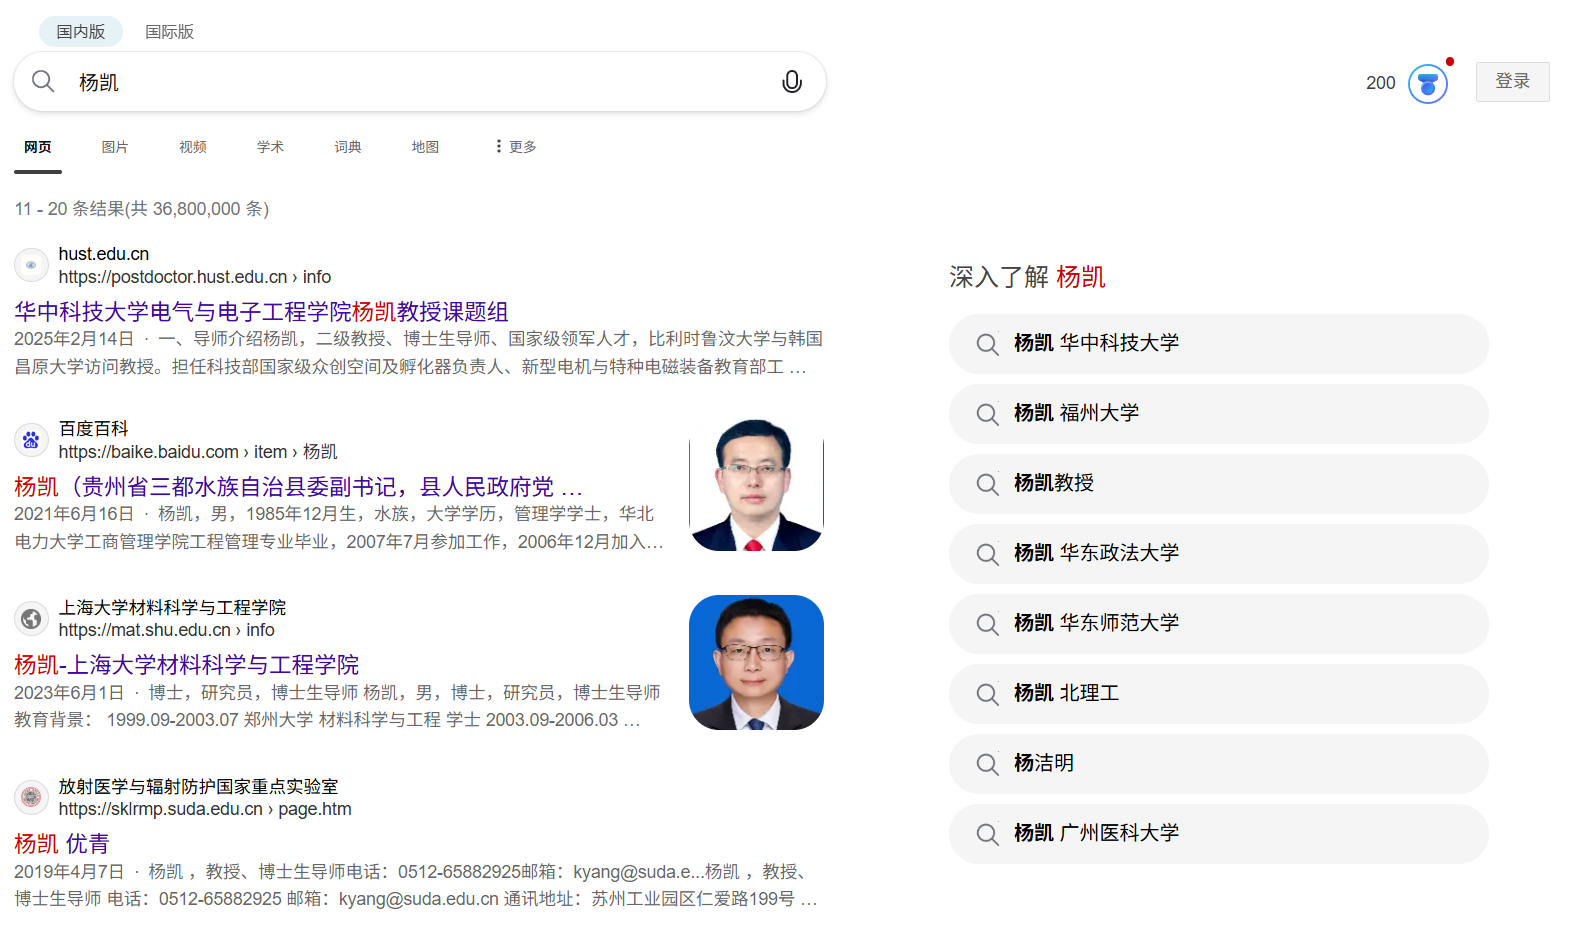Open 杨凯-上海大学材料科学与工程学院 result
The width and height of the screenshot is (1570, 939).
tap(186, 665)
